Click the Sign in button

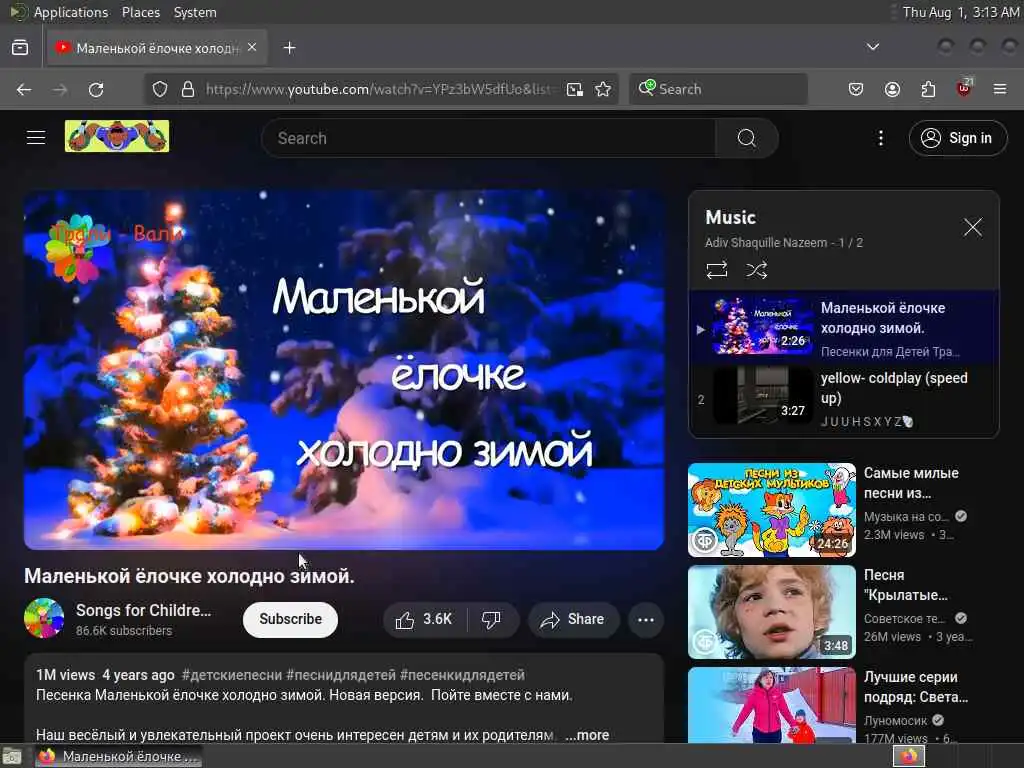pyautogui.click(x=957, y=138)
